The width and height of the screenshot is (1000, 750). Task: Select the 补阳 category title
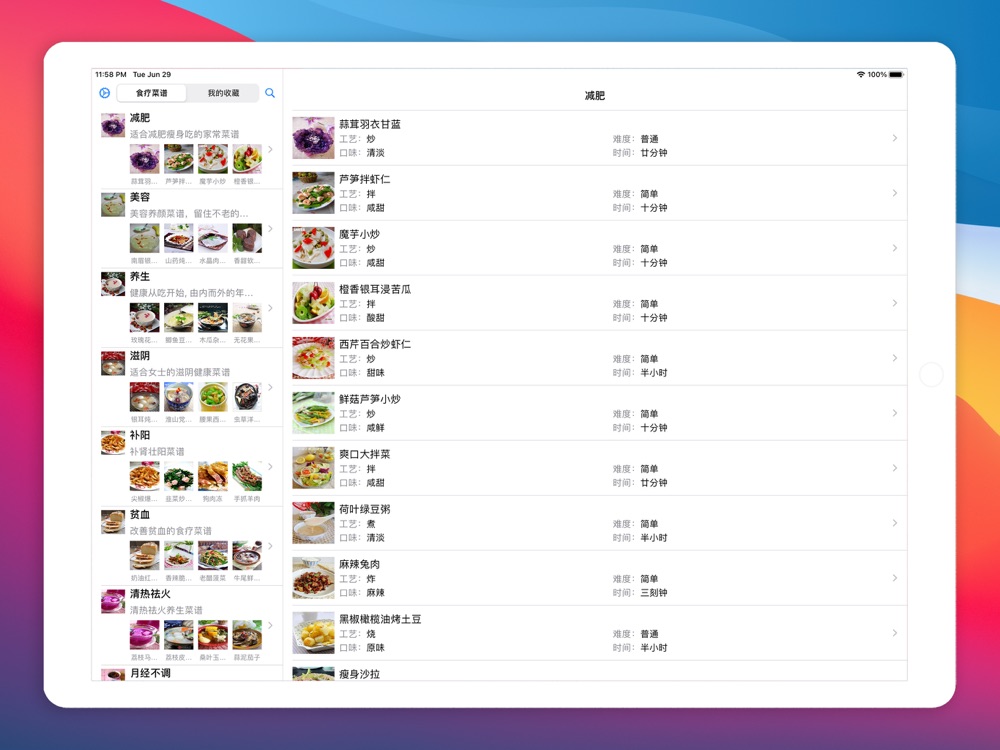click(140, 435)
